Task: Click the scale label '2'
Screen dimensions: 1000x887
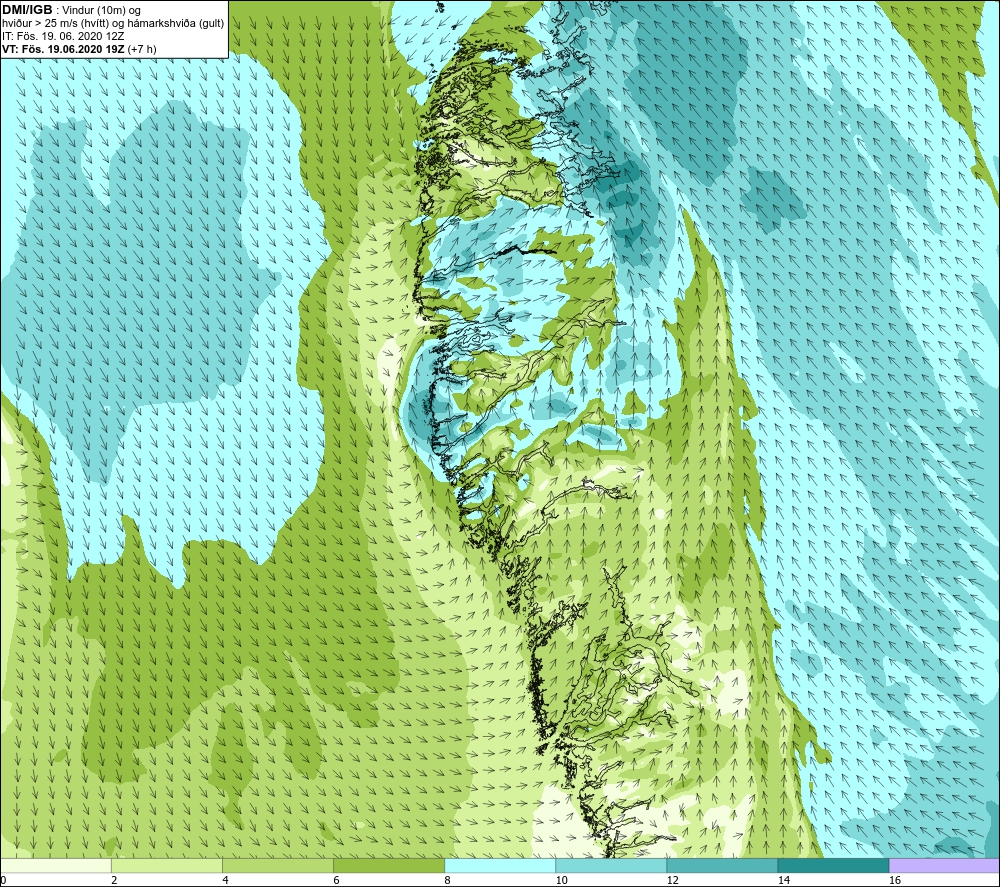Action: [114, 880]
